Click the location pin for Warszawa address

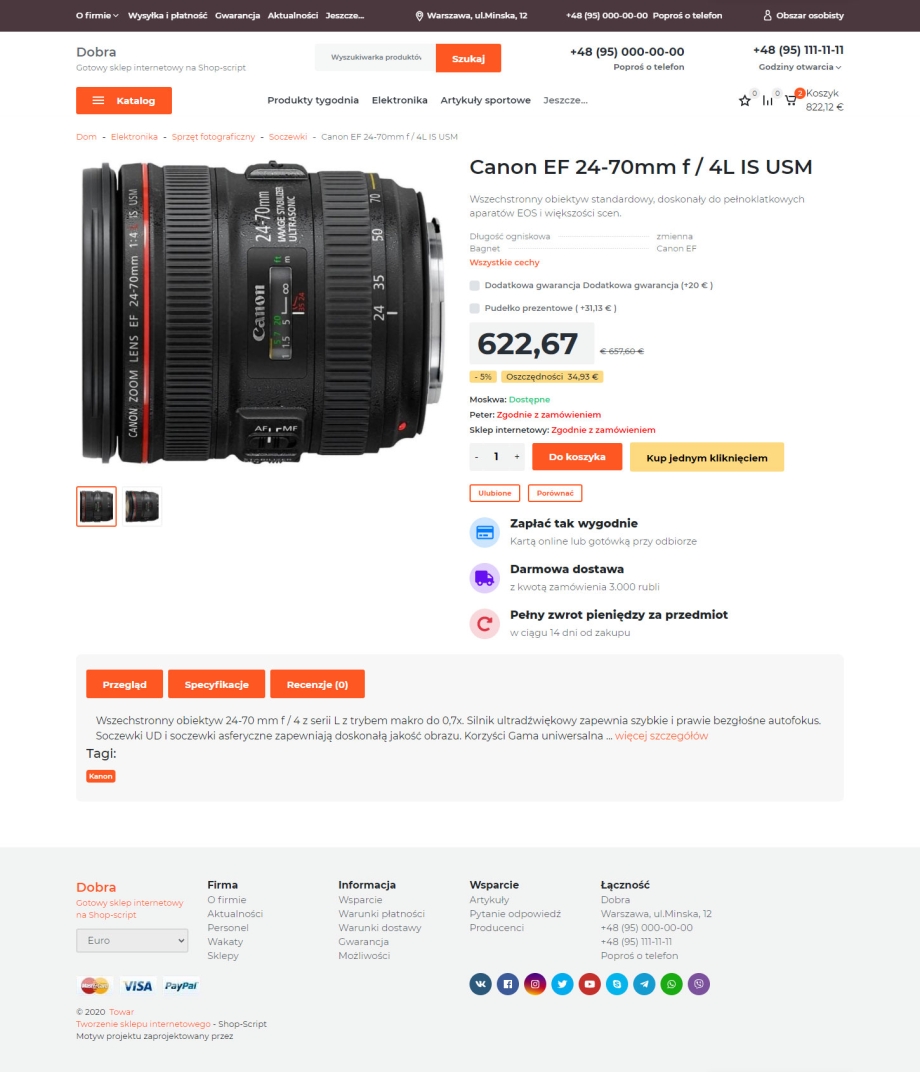[419, 16]
